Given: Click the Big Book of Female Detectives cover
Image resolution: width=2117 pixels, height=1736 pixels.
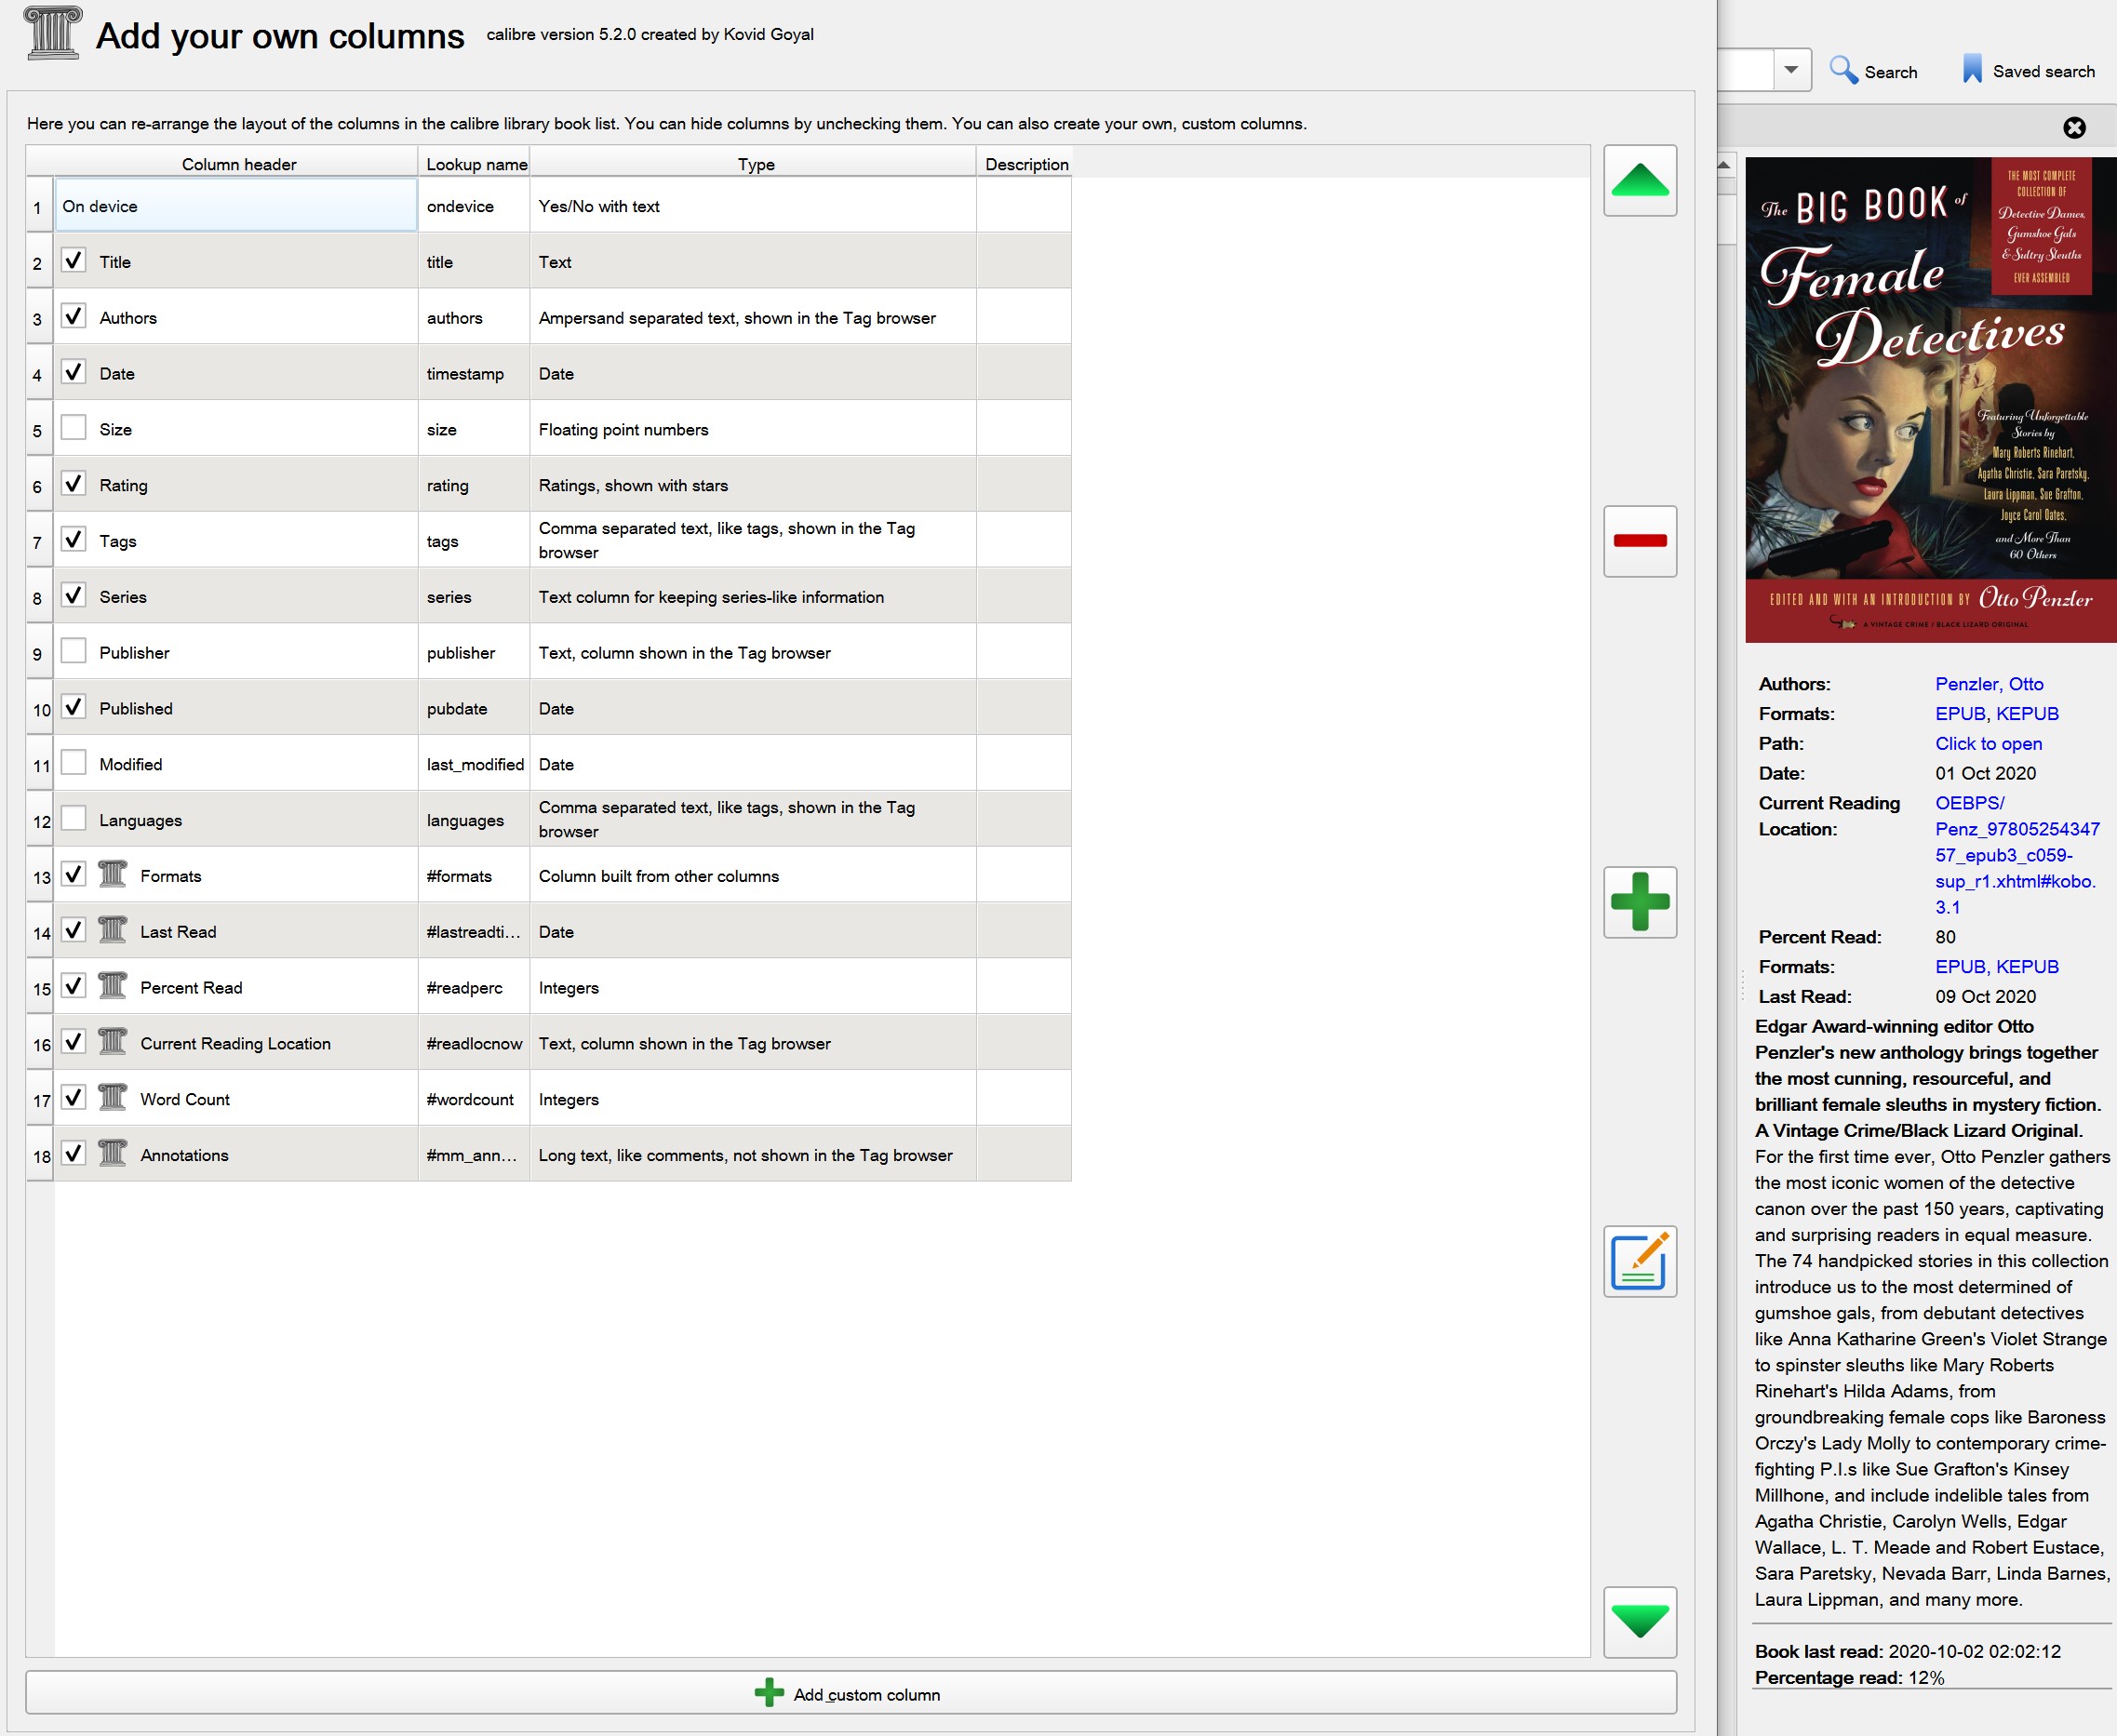Looking at the screenshot, I should 1929,400.
